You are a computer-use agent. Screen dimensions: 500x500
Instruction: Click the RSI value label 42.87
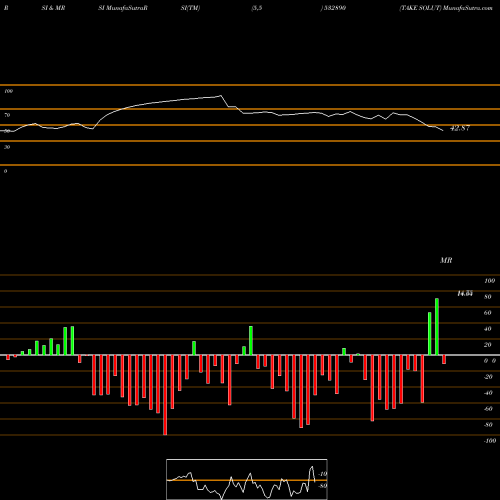pos(460,128)
